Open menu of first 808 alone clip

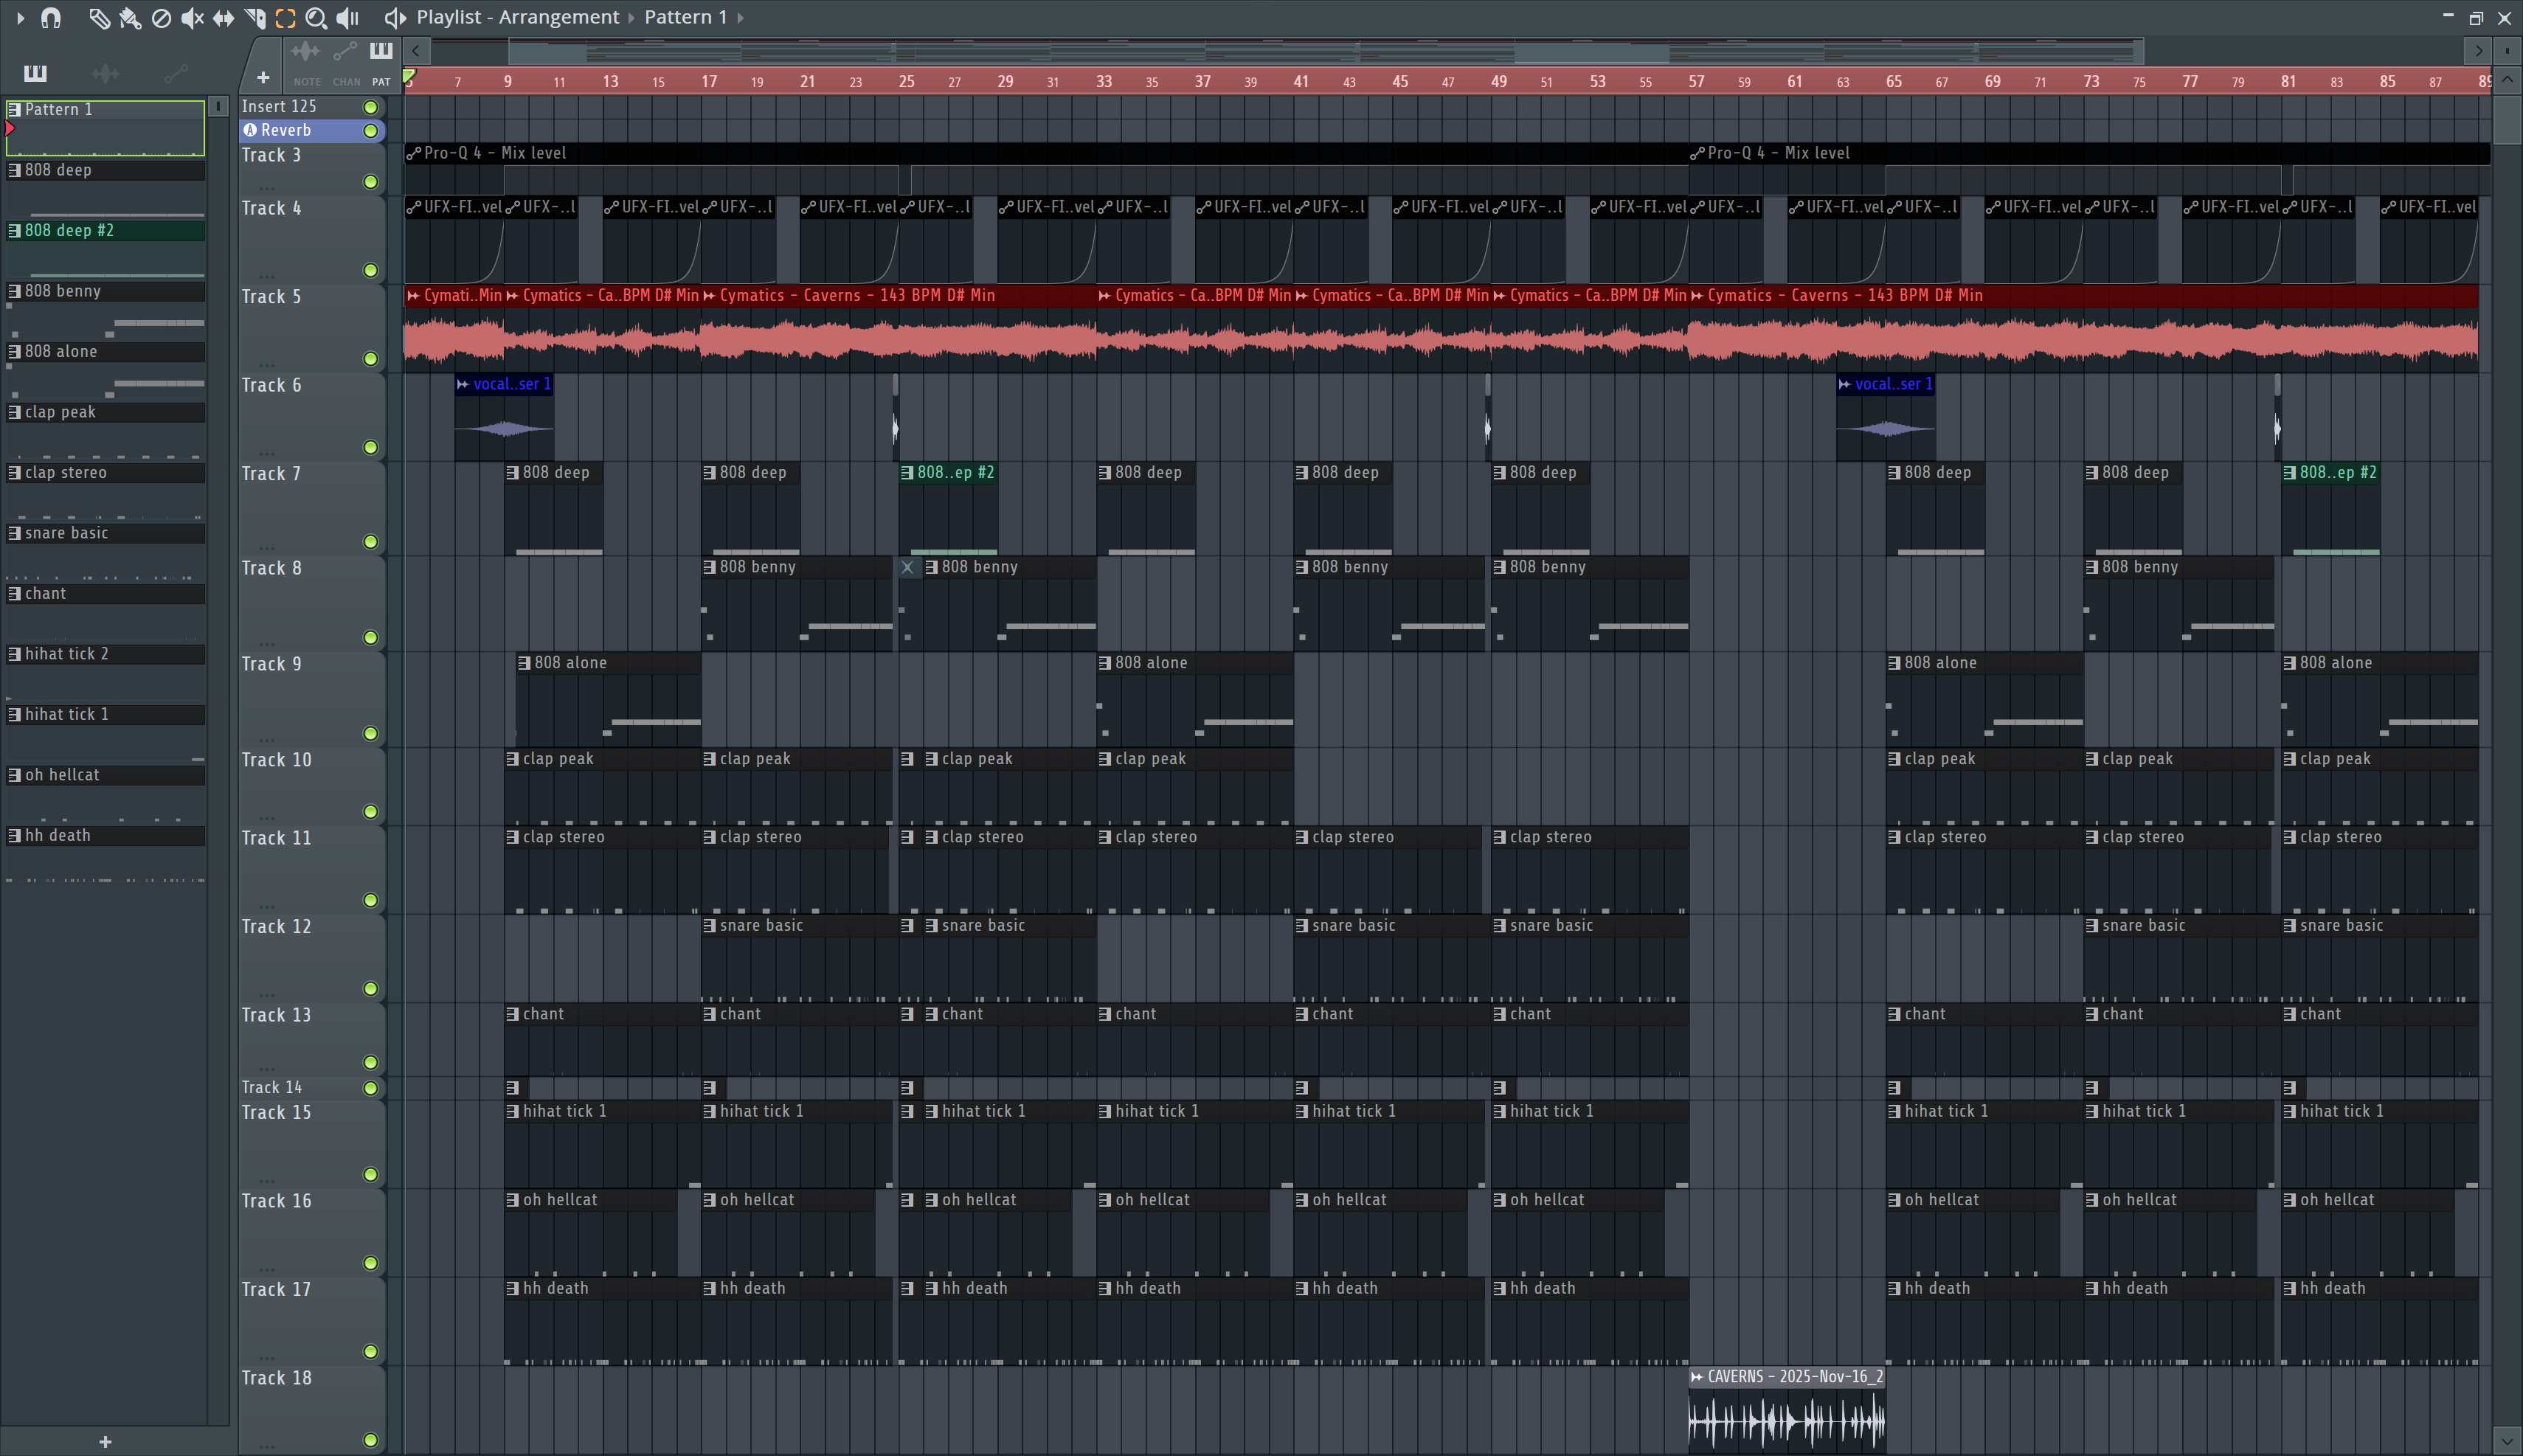(524, 663)
